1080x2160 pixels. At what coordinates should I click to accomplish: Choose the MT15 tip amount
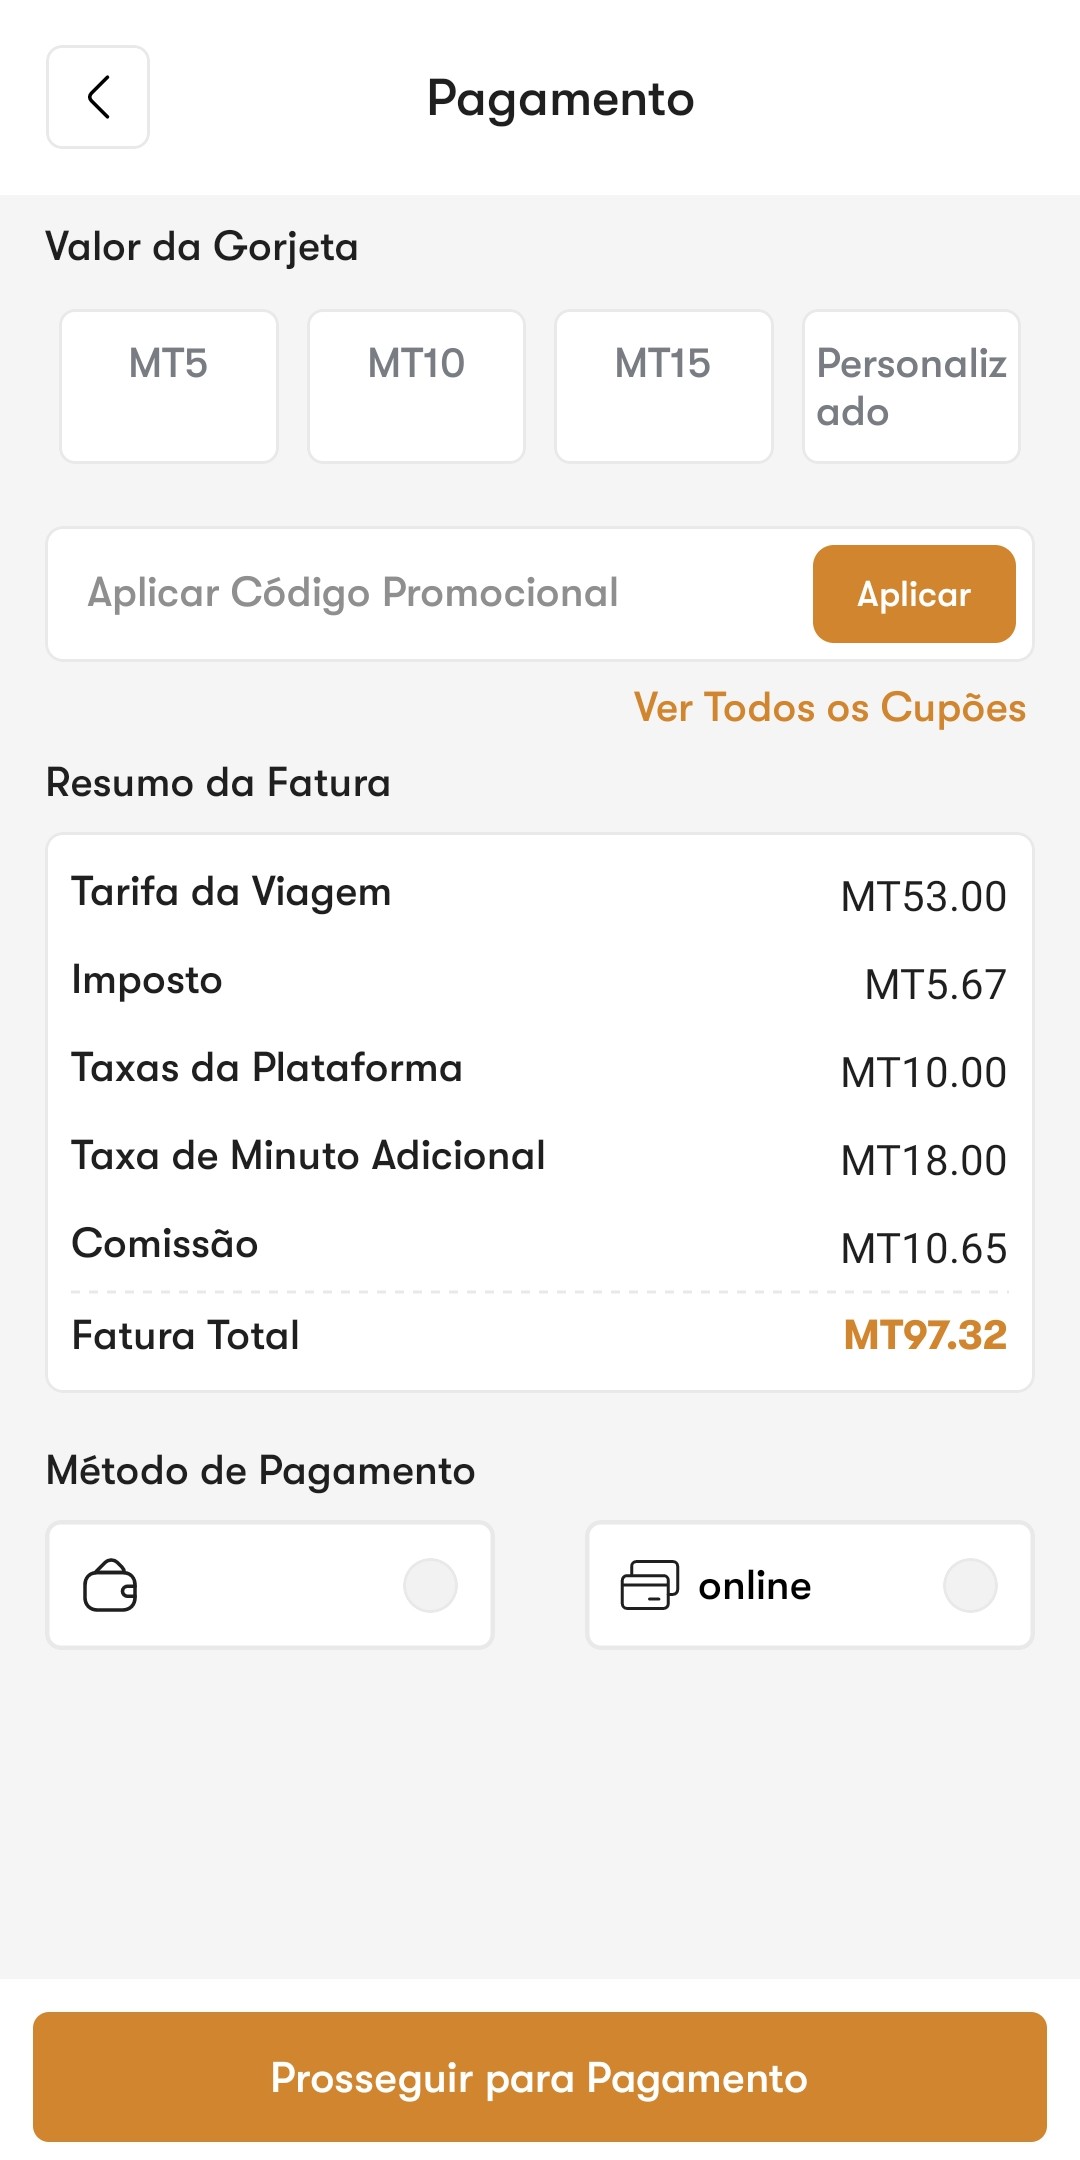point(663,386)
